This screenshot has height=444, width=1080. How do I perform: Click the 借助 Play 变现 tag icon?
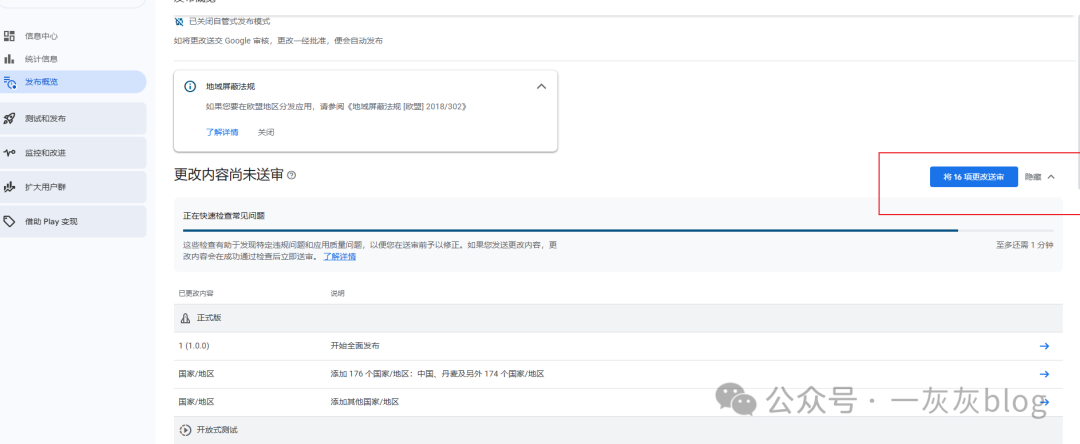tap(10, 221)
